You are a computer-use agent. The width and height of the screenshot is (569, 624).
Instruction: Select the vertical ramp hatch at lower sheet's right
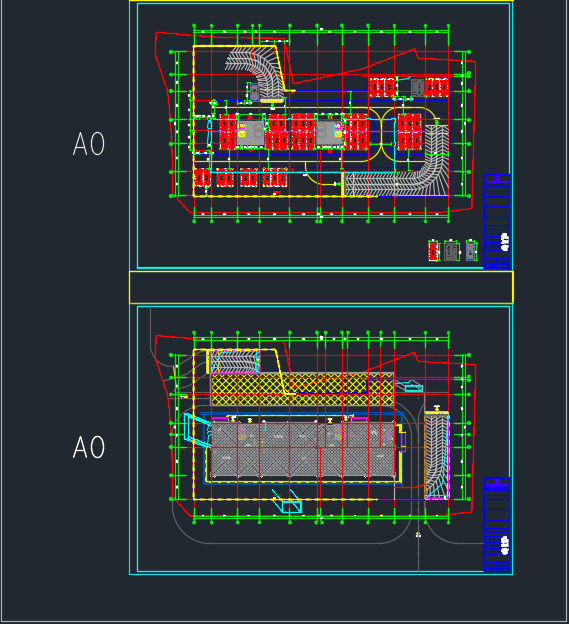[x=437, y=456]
